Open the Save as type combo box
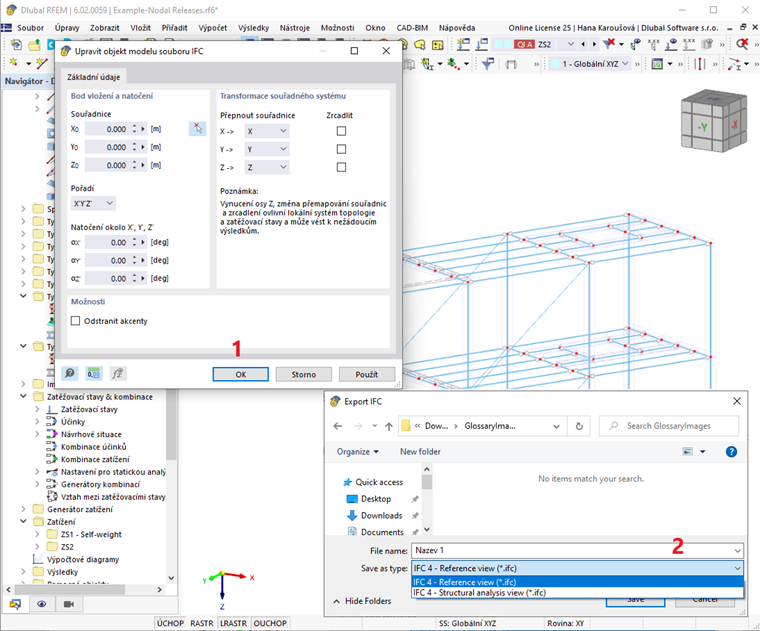760x631 pixels. 577,568
